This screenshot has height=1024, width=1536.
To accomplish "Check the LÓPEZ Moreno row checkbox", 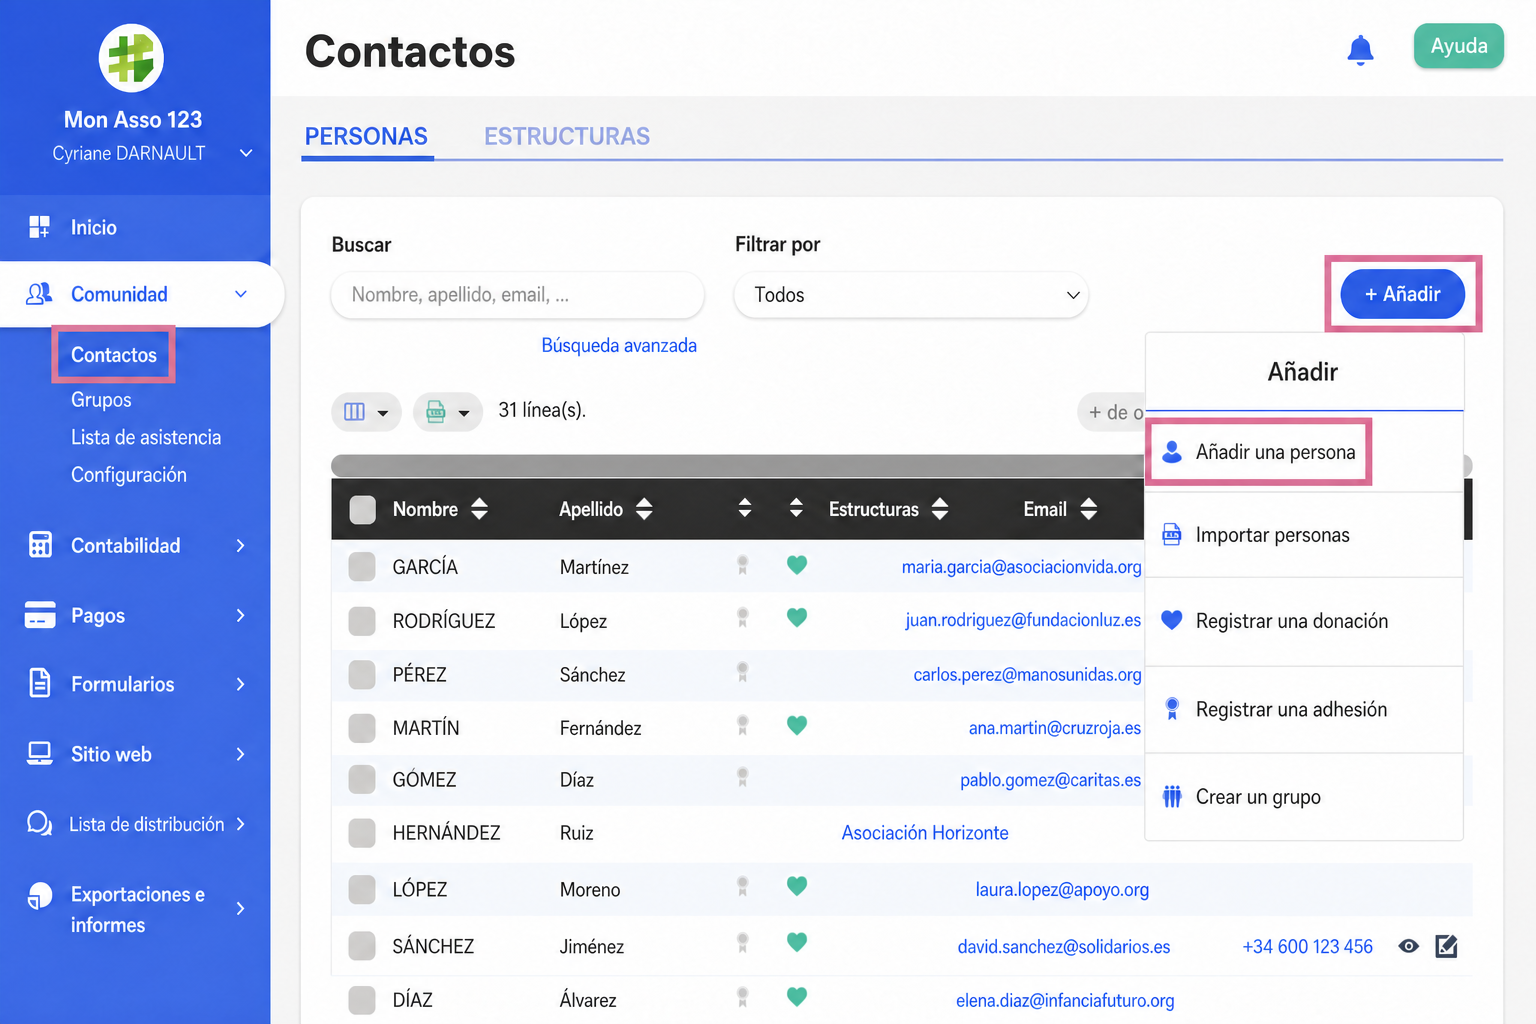I will (x=362, y=890).
